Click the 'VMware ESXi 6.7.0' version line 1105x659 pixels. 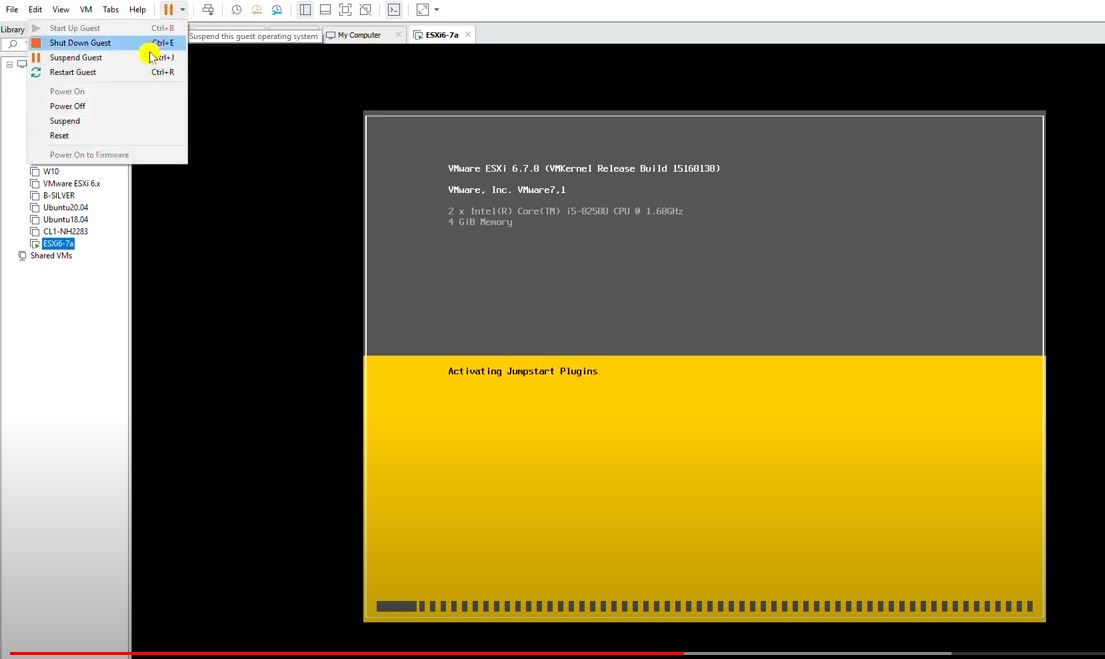(584, 168)
